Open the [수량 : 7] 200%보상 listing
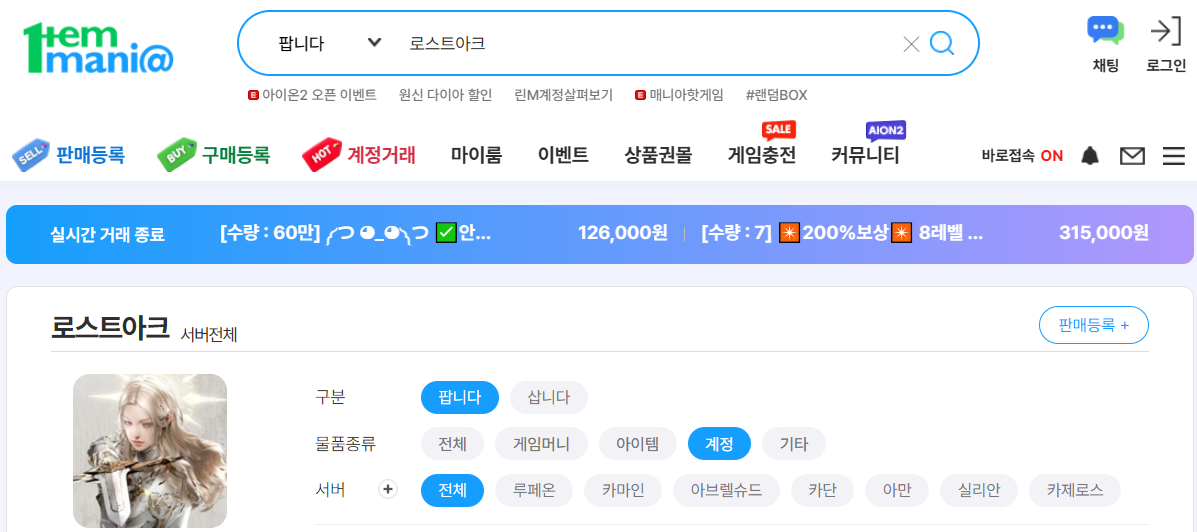 842,234
